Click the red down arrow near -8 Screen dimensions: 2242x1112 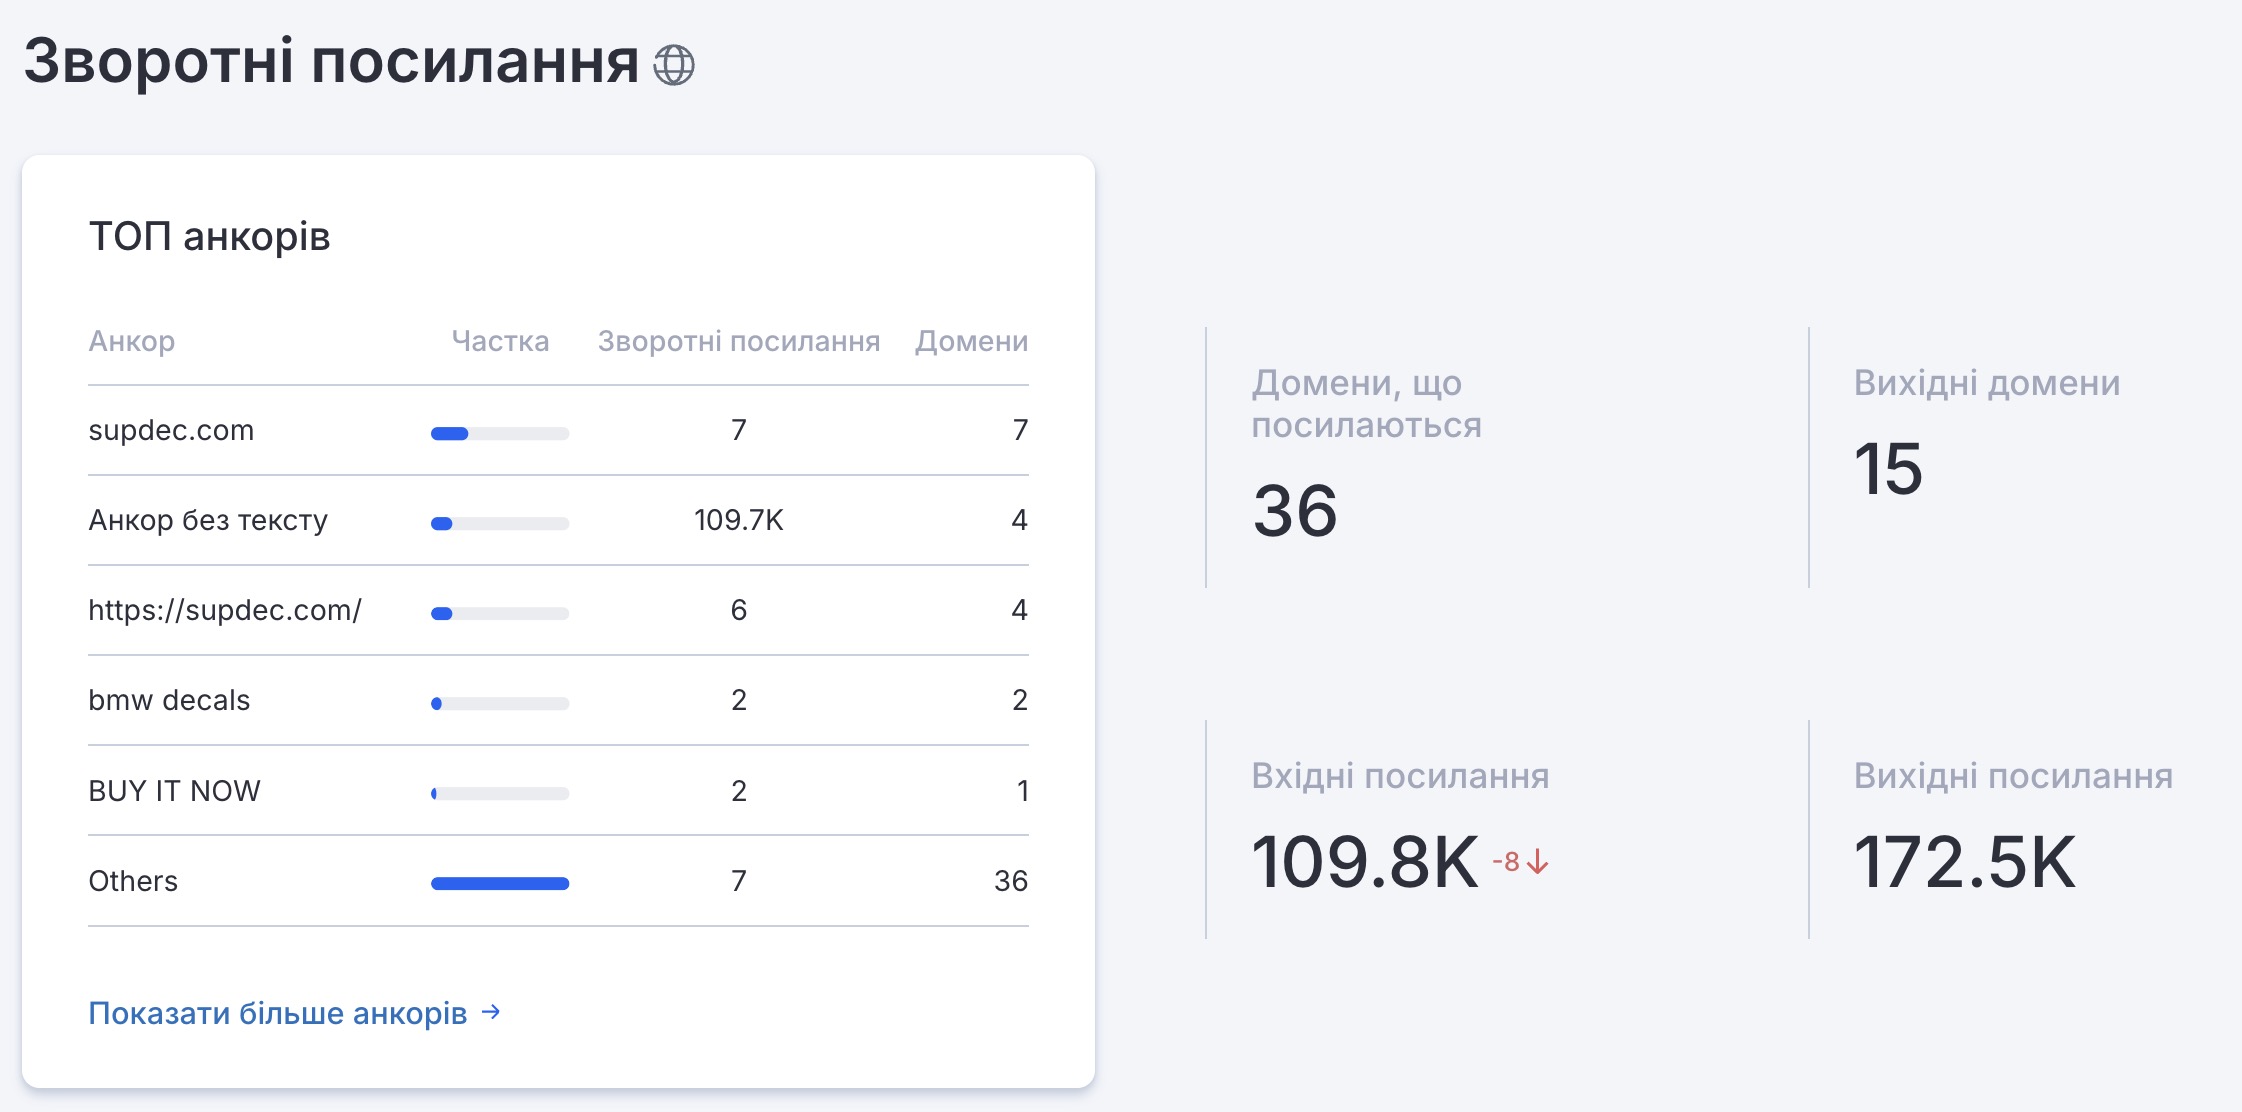(x=1538, y=861)
